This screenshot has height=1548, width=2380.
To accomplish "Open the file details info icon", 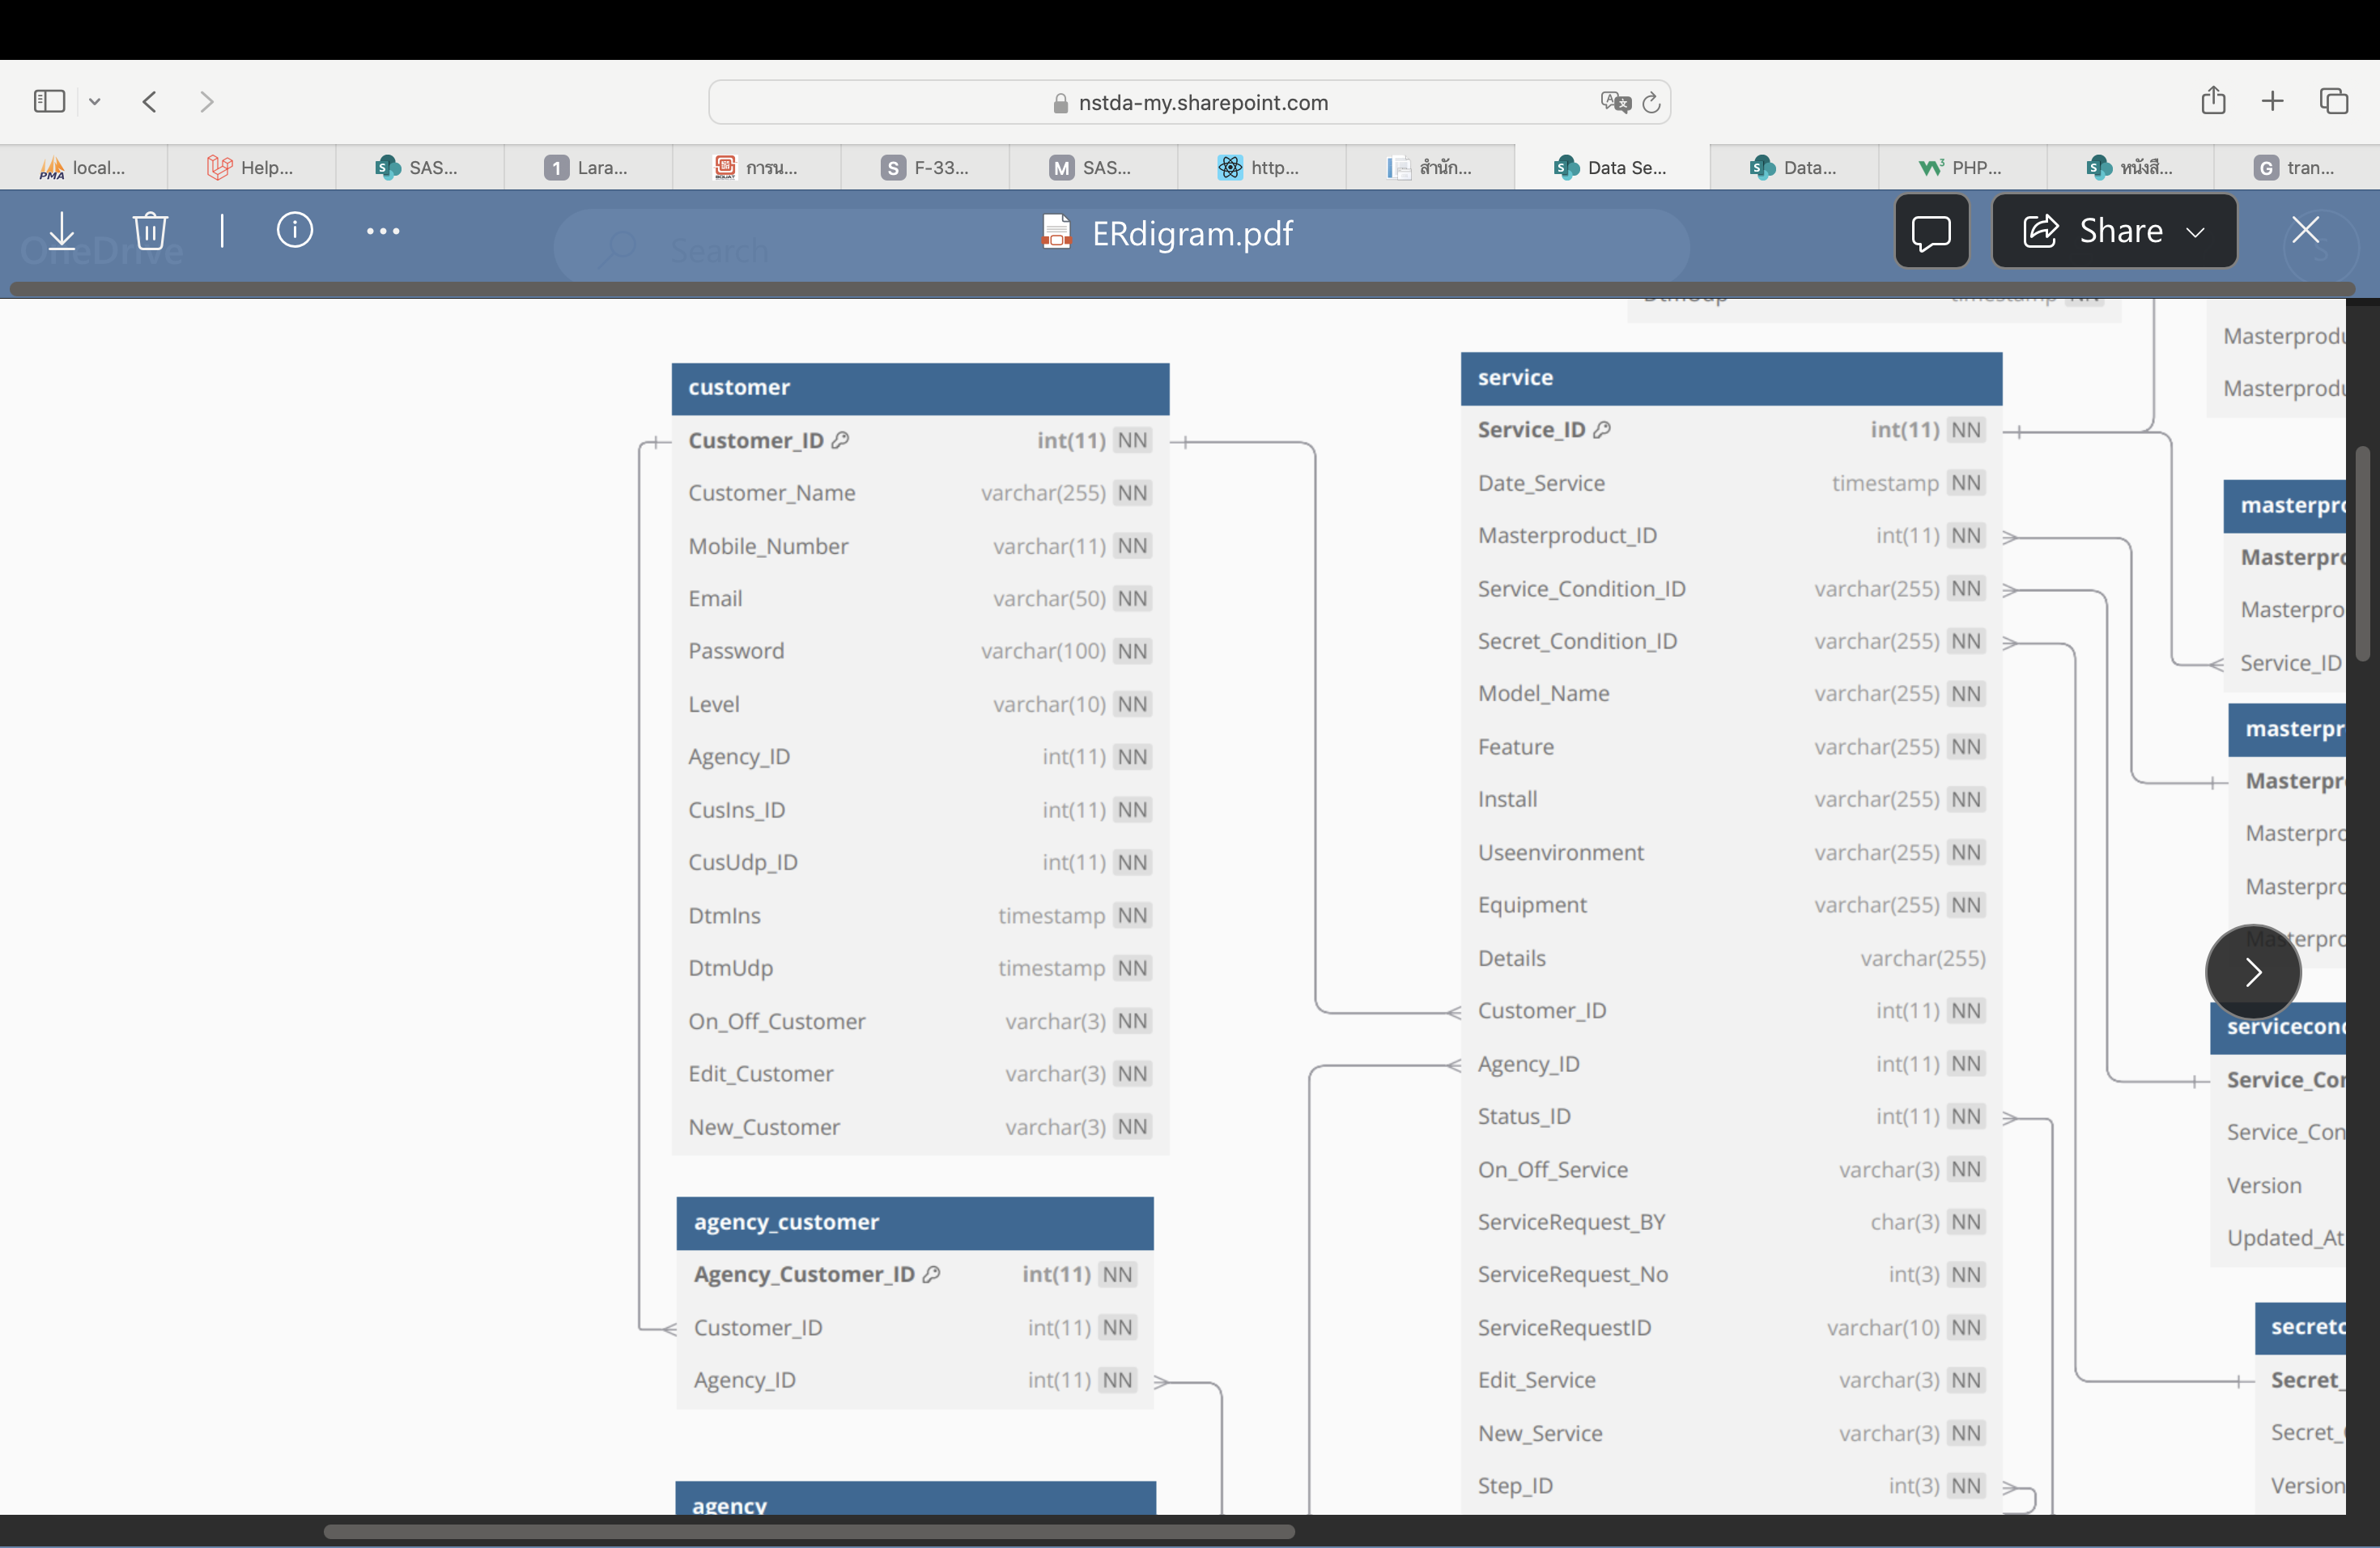I will click(294, 231).
